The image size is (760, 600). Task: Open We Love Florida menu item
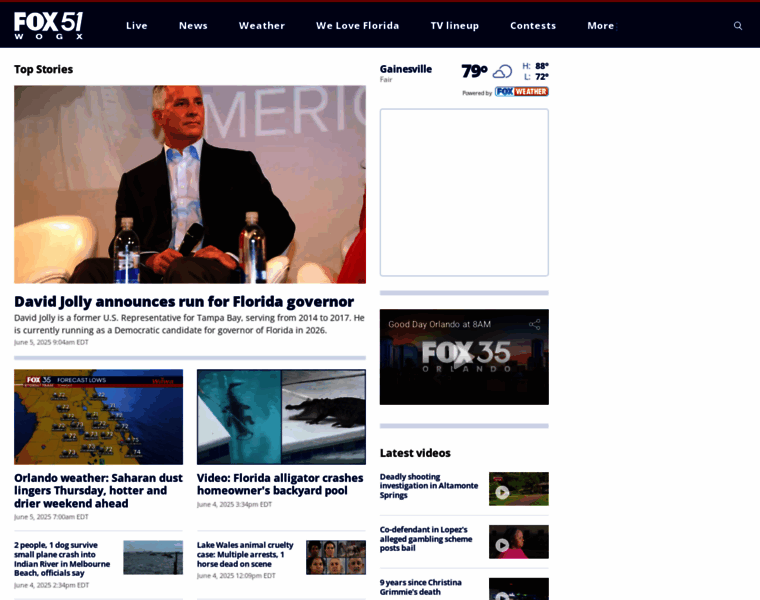358,26
